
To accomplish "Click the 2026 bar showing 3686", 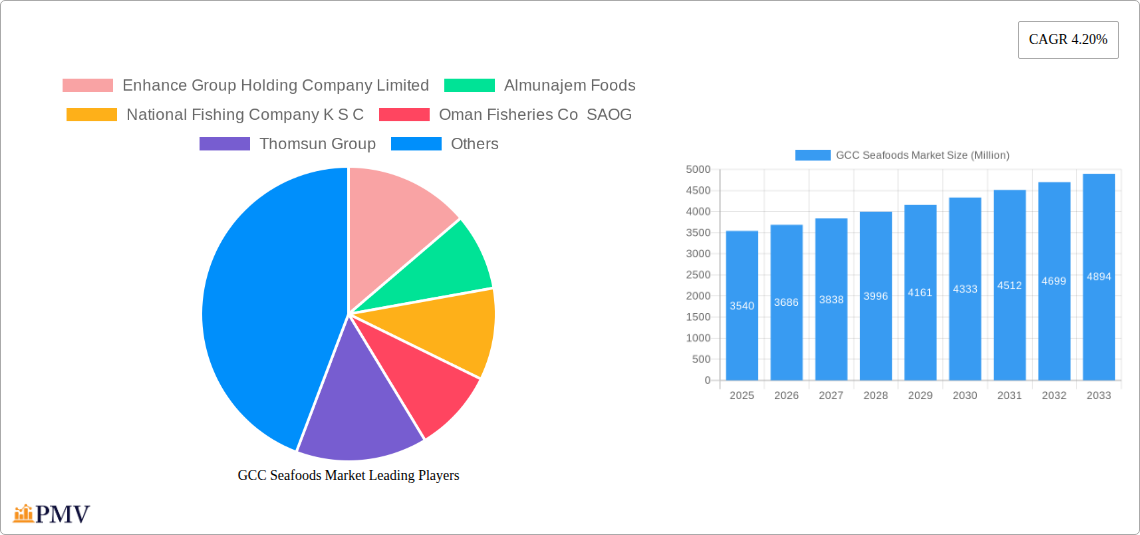I will [787, 302].
